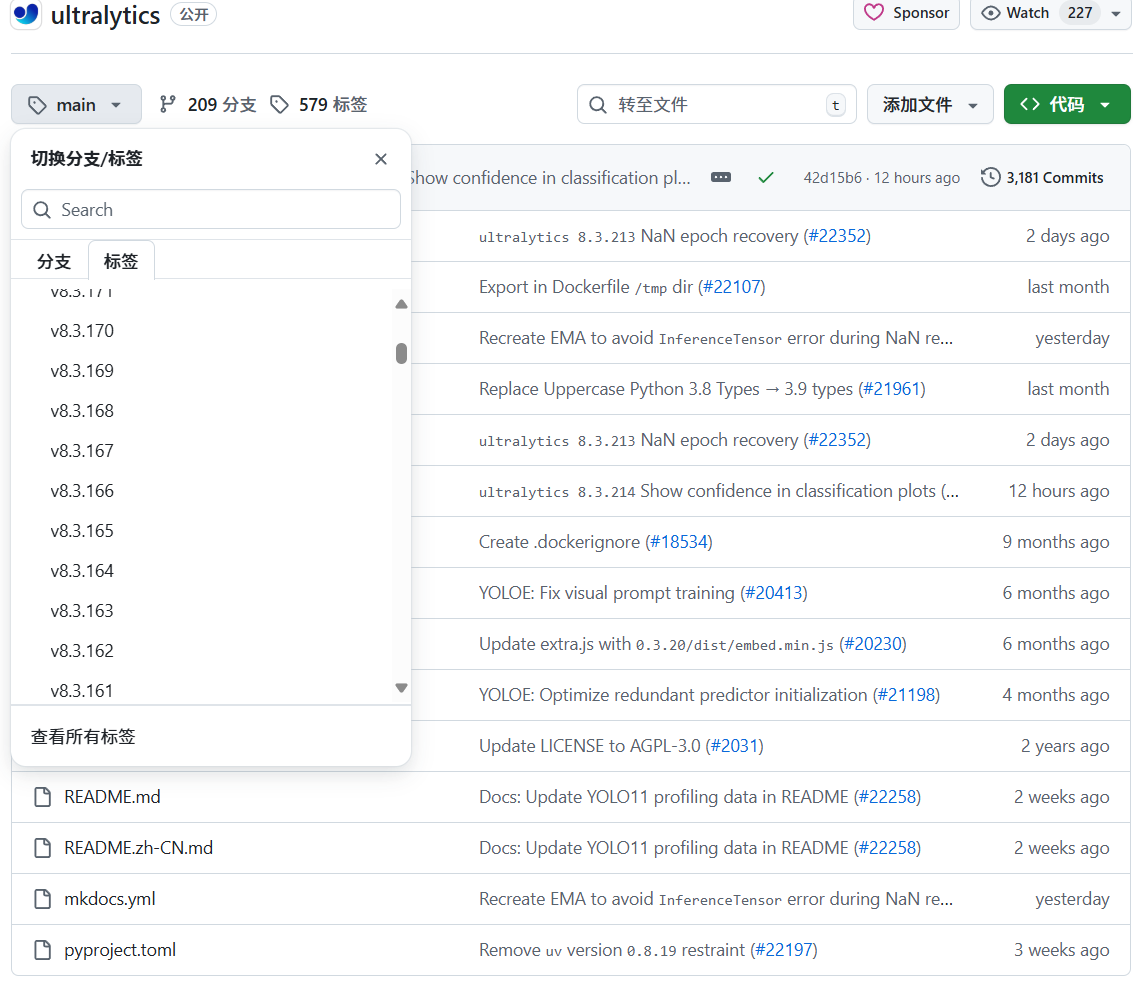1133x981 pixels.
Task: Expand the 添加文件 dropdown
Action: (x=930, y=105)
